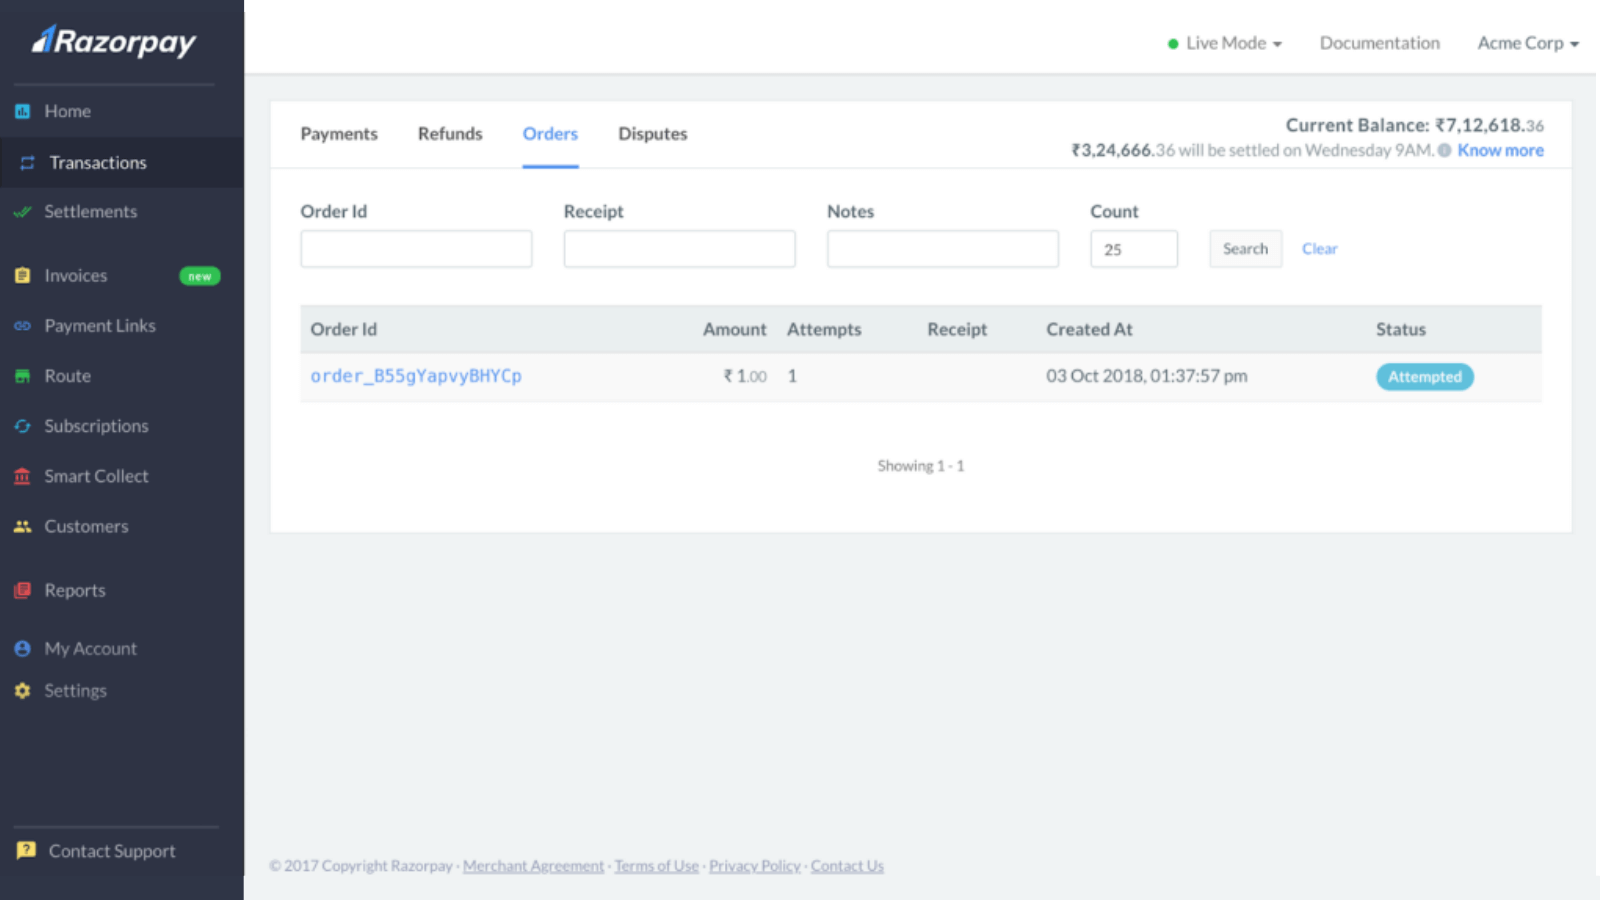
Task: Click the Created At column header
Action: tap(1089, 329)
